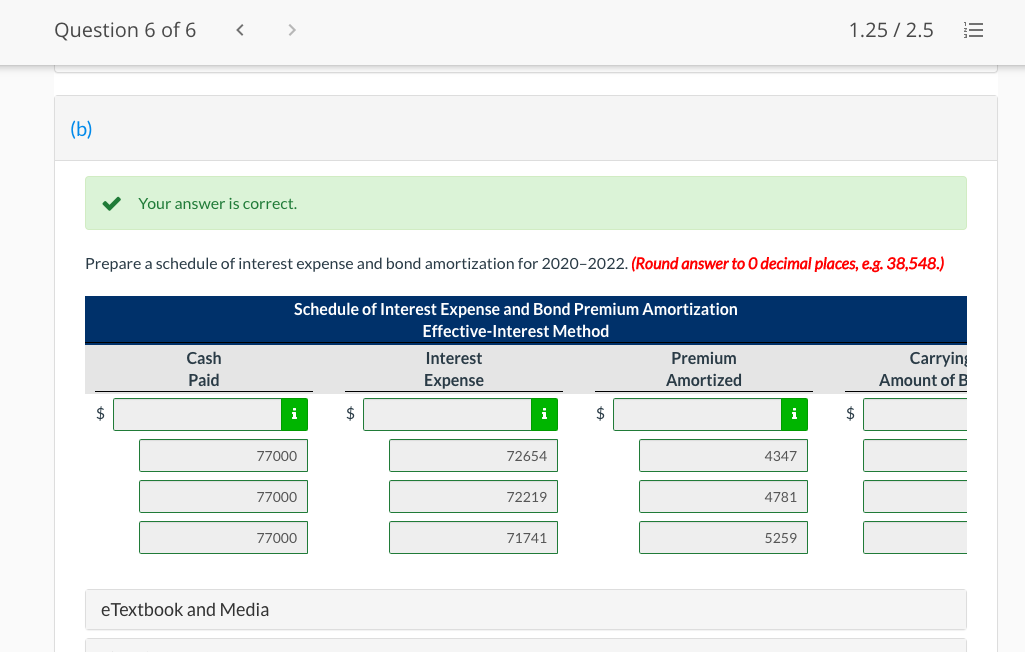Click Carrying Amount field beside 4347

pyautogui.click(x=915, y=456)
